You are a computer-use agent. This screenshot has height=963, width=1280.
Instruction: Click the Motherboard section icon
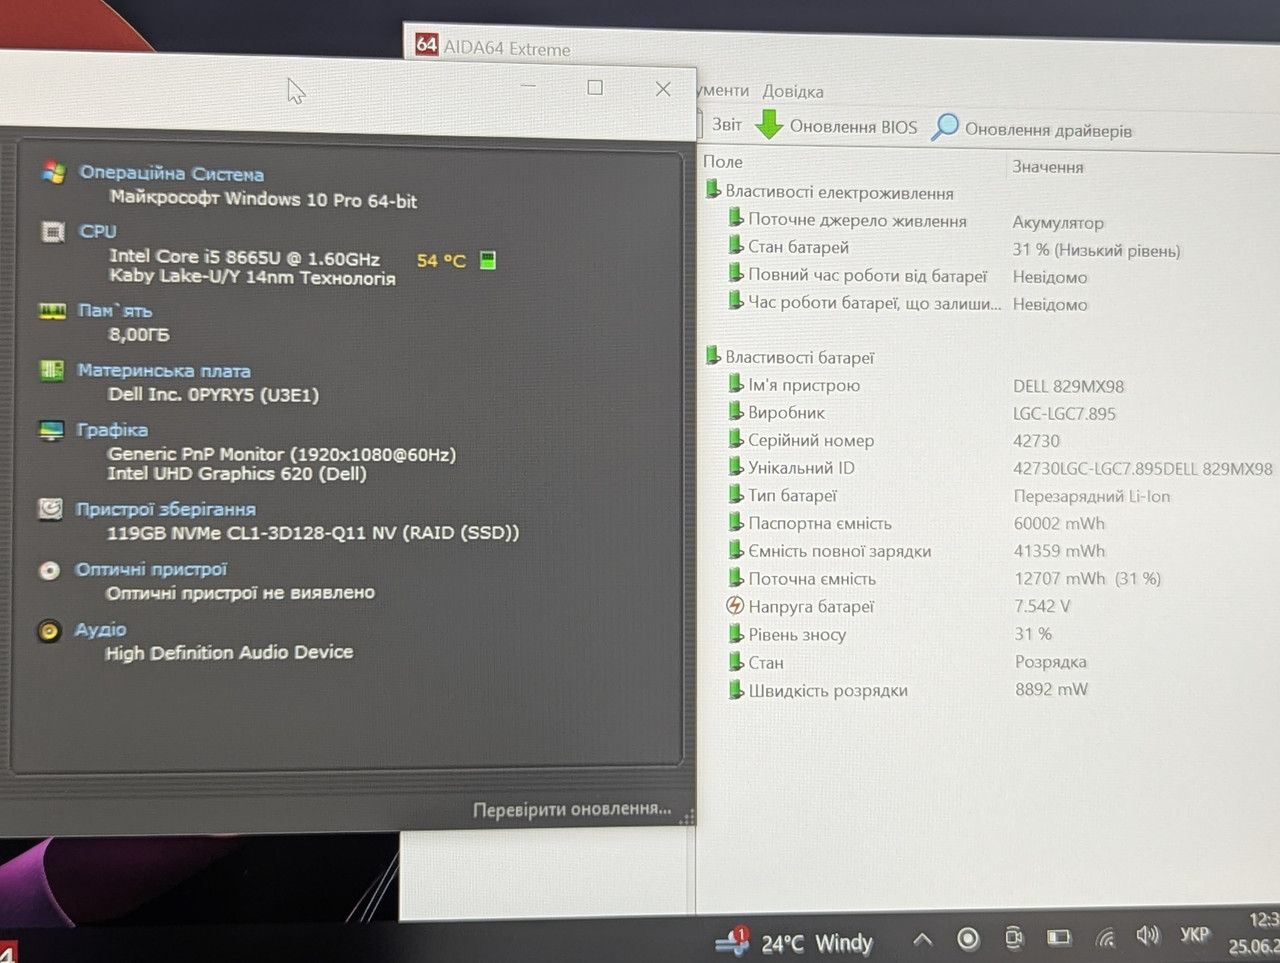pos(52,371)
